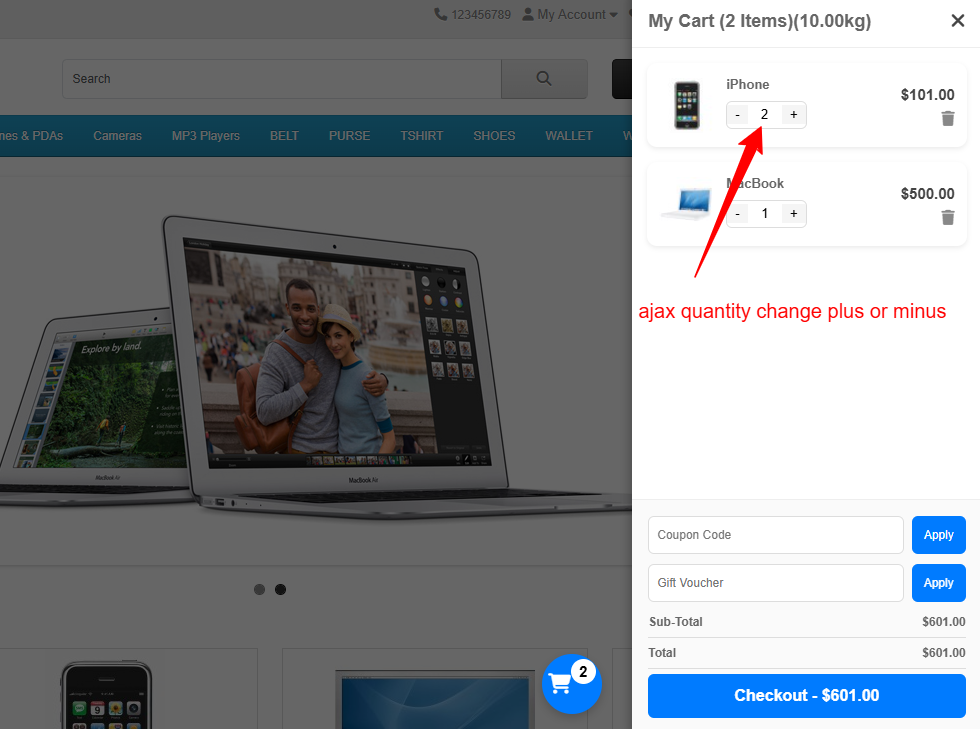This screenshot has height=729, width=980.
Task: Open the MP3 Players menu category
Action: coord(206,136)
